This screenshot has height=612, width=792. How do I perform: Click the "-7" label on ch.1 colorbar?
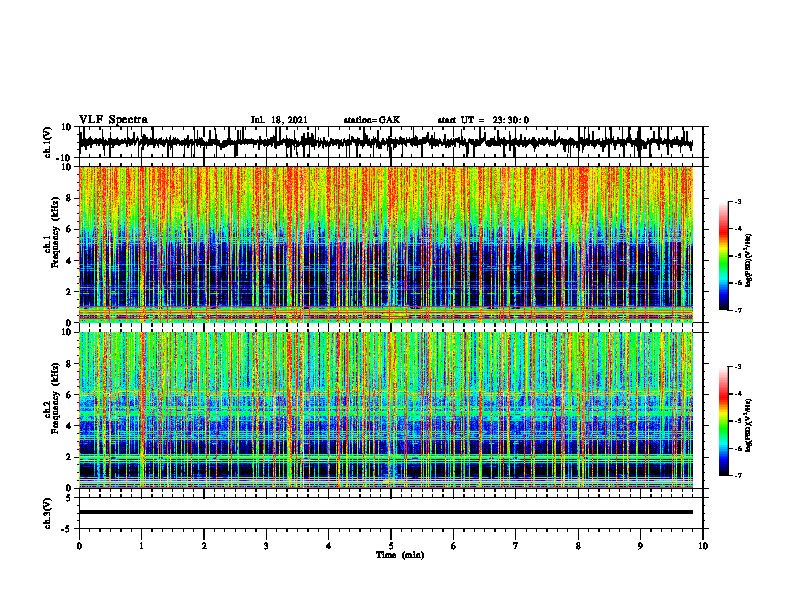[737, 310]
